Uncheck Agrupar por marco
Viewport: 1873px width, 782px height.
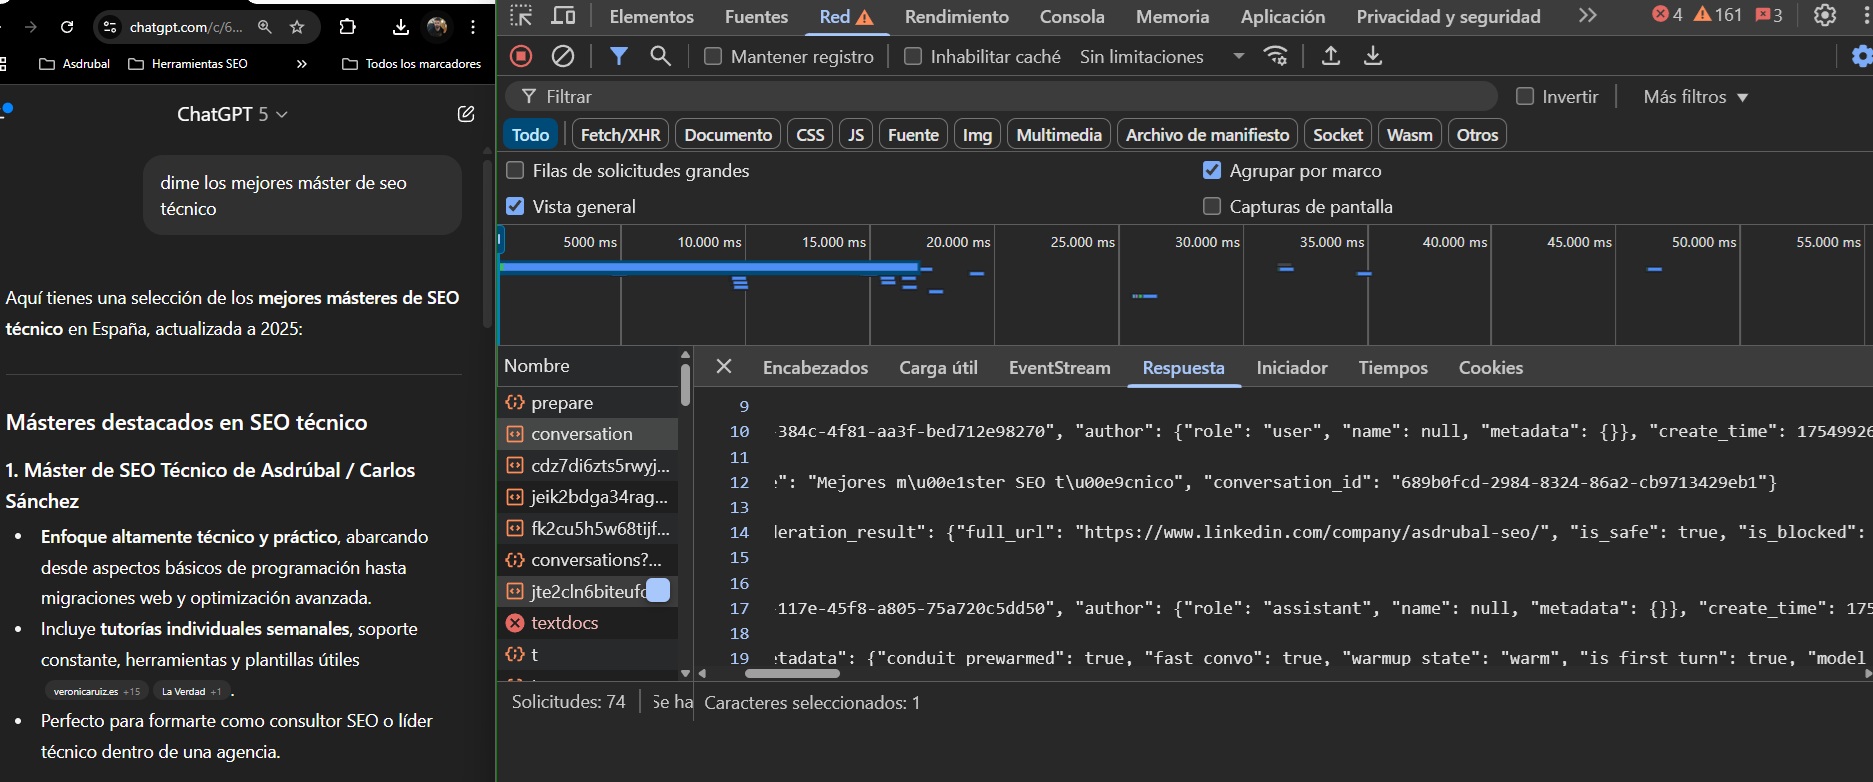(1212, 171)
